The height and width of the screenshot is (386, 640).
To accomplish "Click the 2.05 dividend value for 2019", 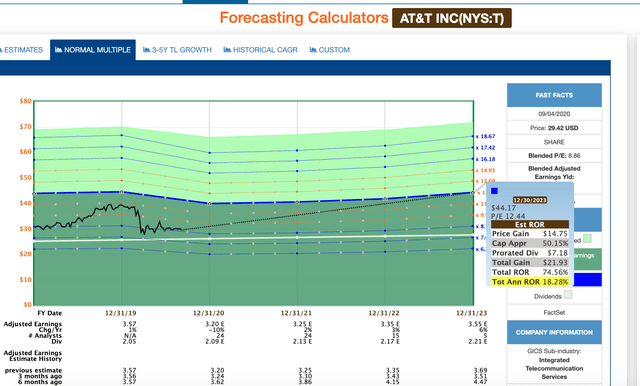I will pos(129,341).
